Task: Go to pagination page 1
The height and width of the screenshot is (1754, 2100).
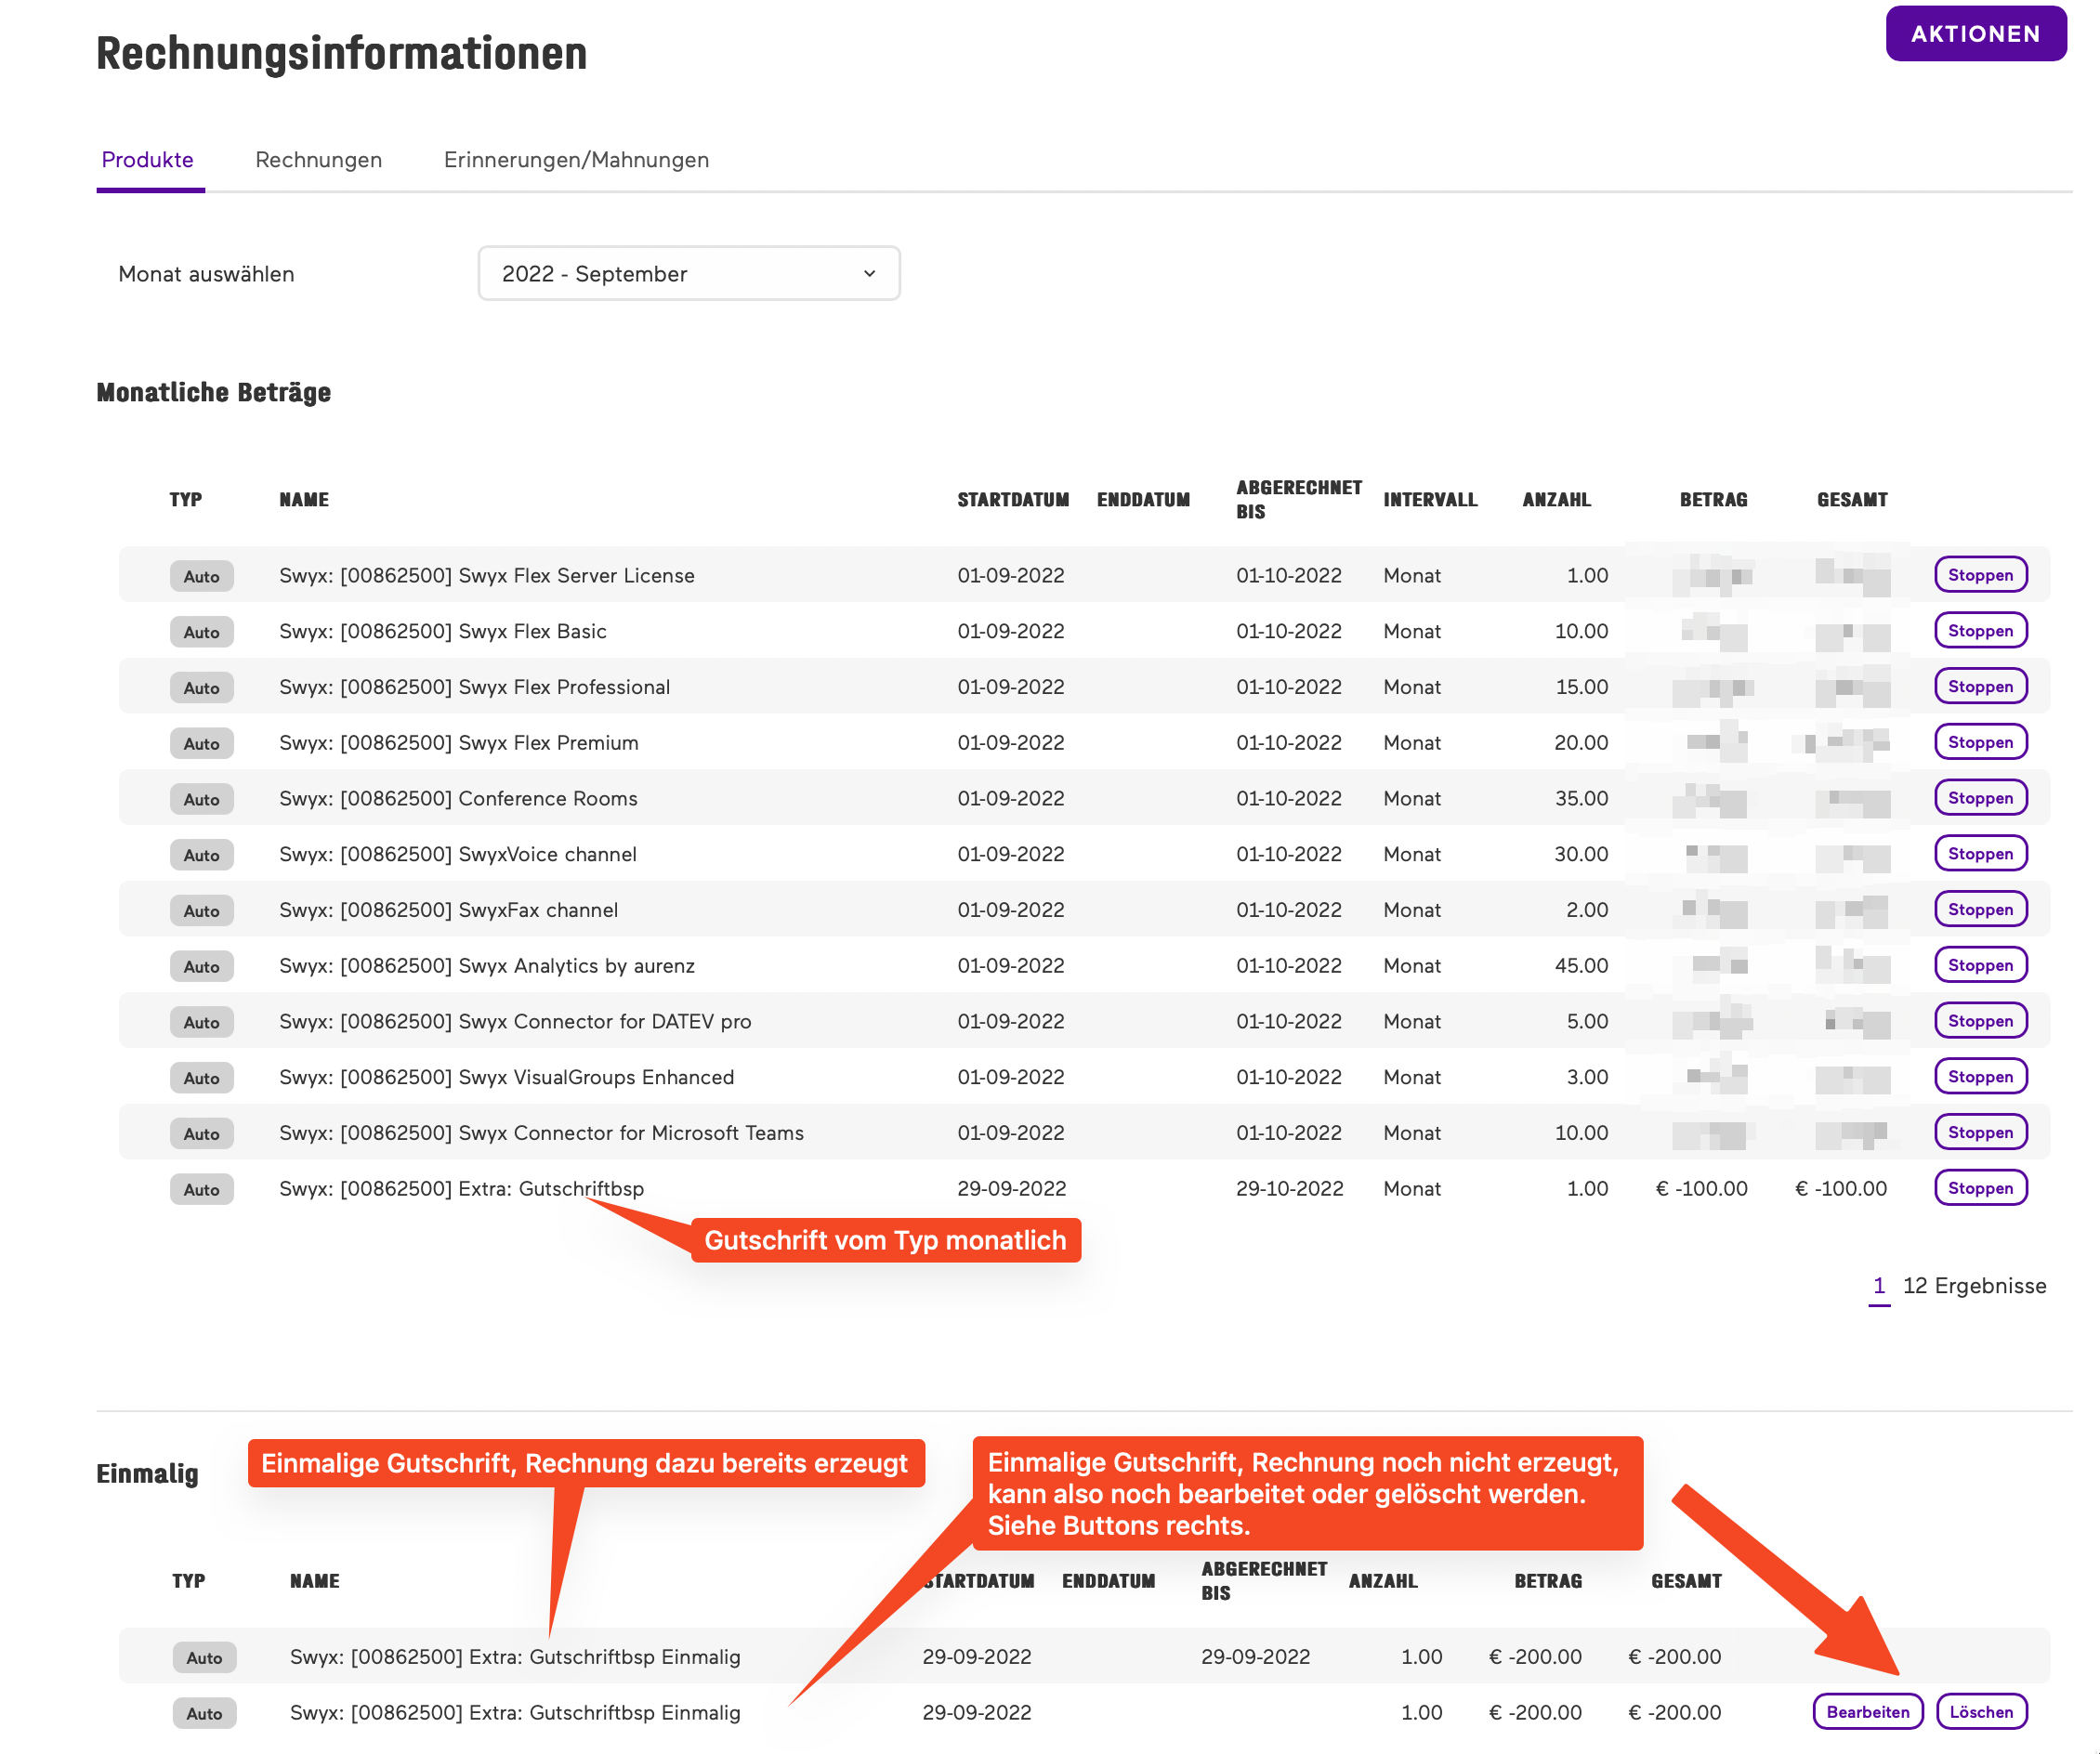Action: 1878,1286
